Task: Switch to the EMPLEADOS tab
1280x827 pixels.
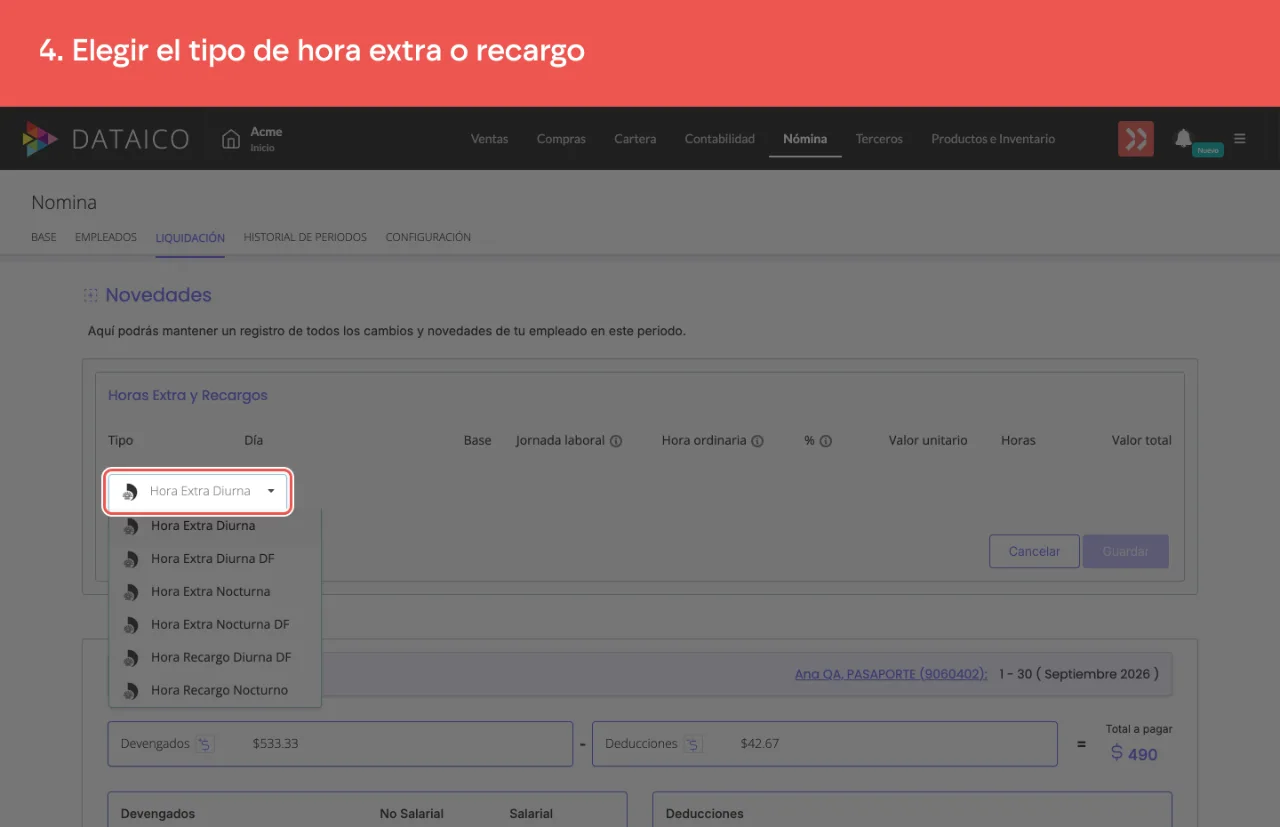Action: pyautogui.click(x=106, y=238)
